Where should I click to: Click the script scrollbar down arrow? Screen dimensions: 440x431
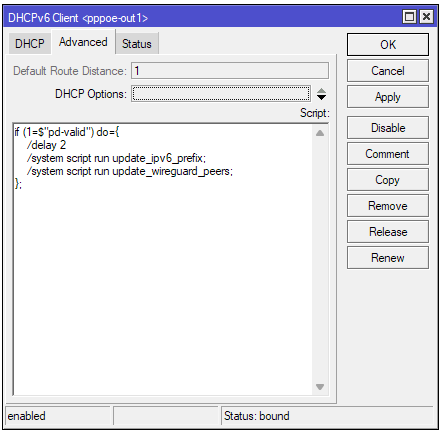click(x=320, y=387)
